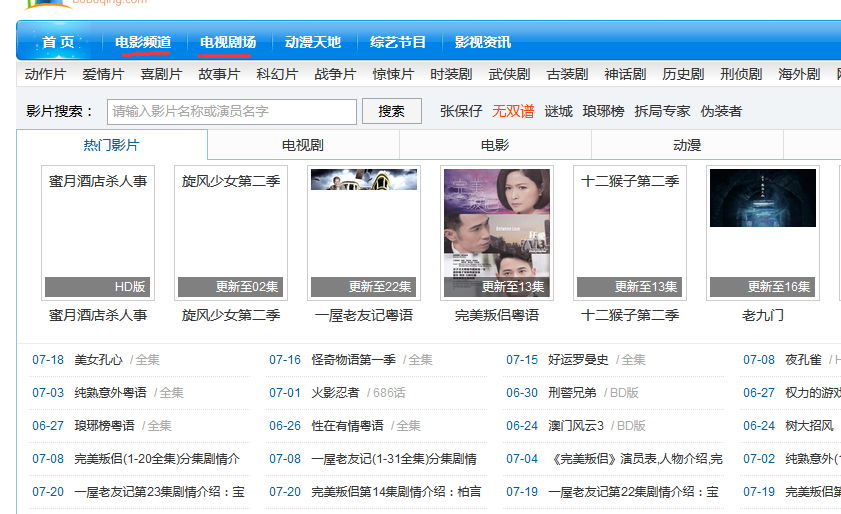Search the hot keyword 张保仔
This screenshot has height=514, width=841.
pyautogui.click(x=461, y=111)
